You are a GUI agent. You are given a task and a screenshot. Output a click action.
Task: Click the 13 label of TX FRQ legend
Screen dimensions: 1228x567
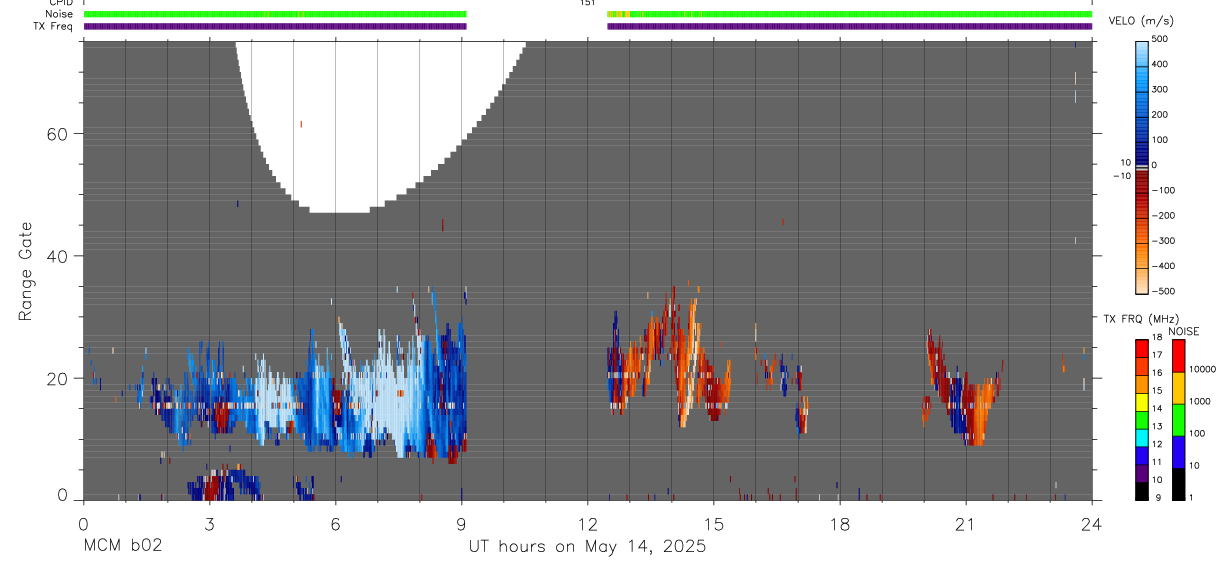1157,424
